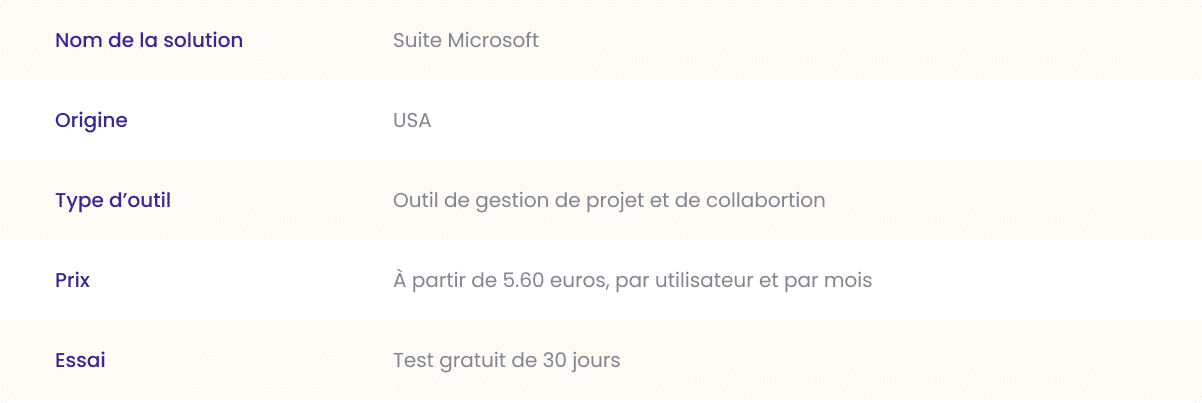
Task: Select the "Test gratuit de 30 jours" text
Action: (507, 360)
